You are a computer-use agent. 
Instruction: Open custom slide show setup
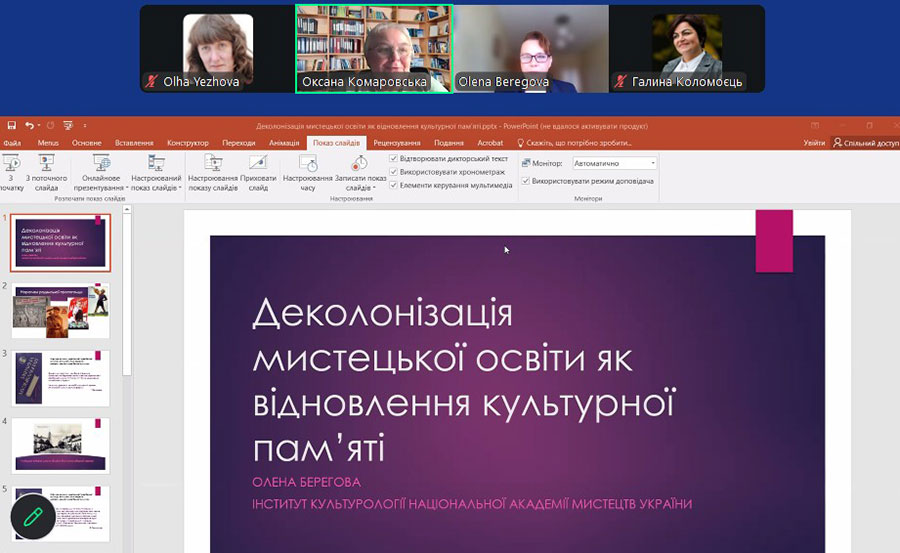click(156, 170)
